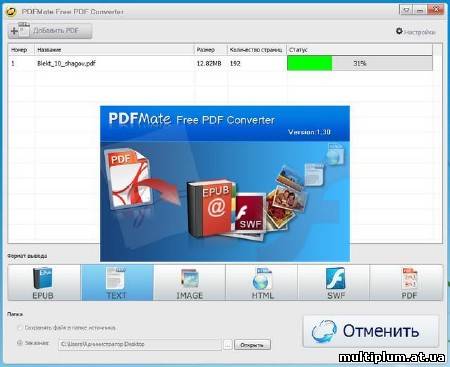Viewport: 450px width, 367px height.
Task: Select the Blekt_10_shagov.pdf row
Action: (x=221, y=63)
